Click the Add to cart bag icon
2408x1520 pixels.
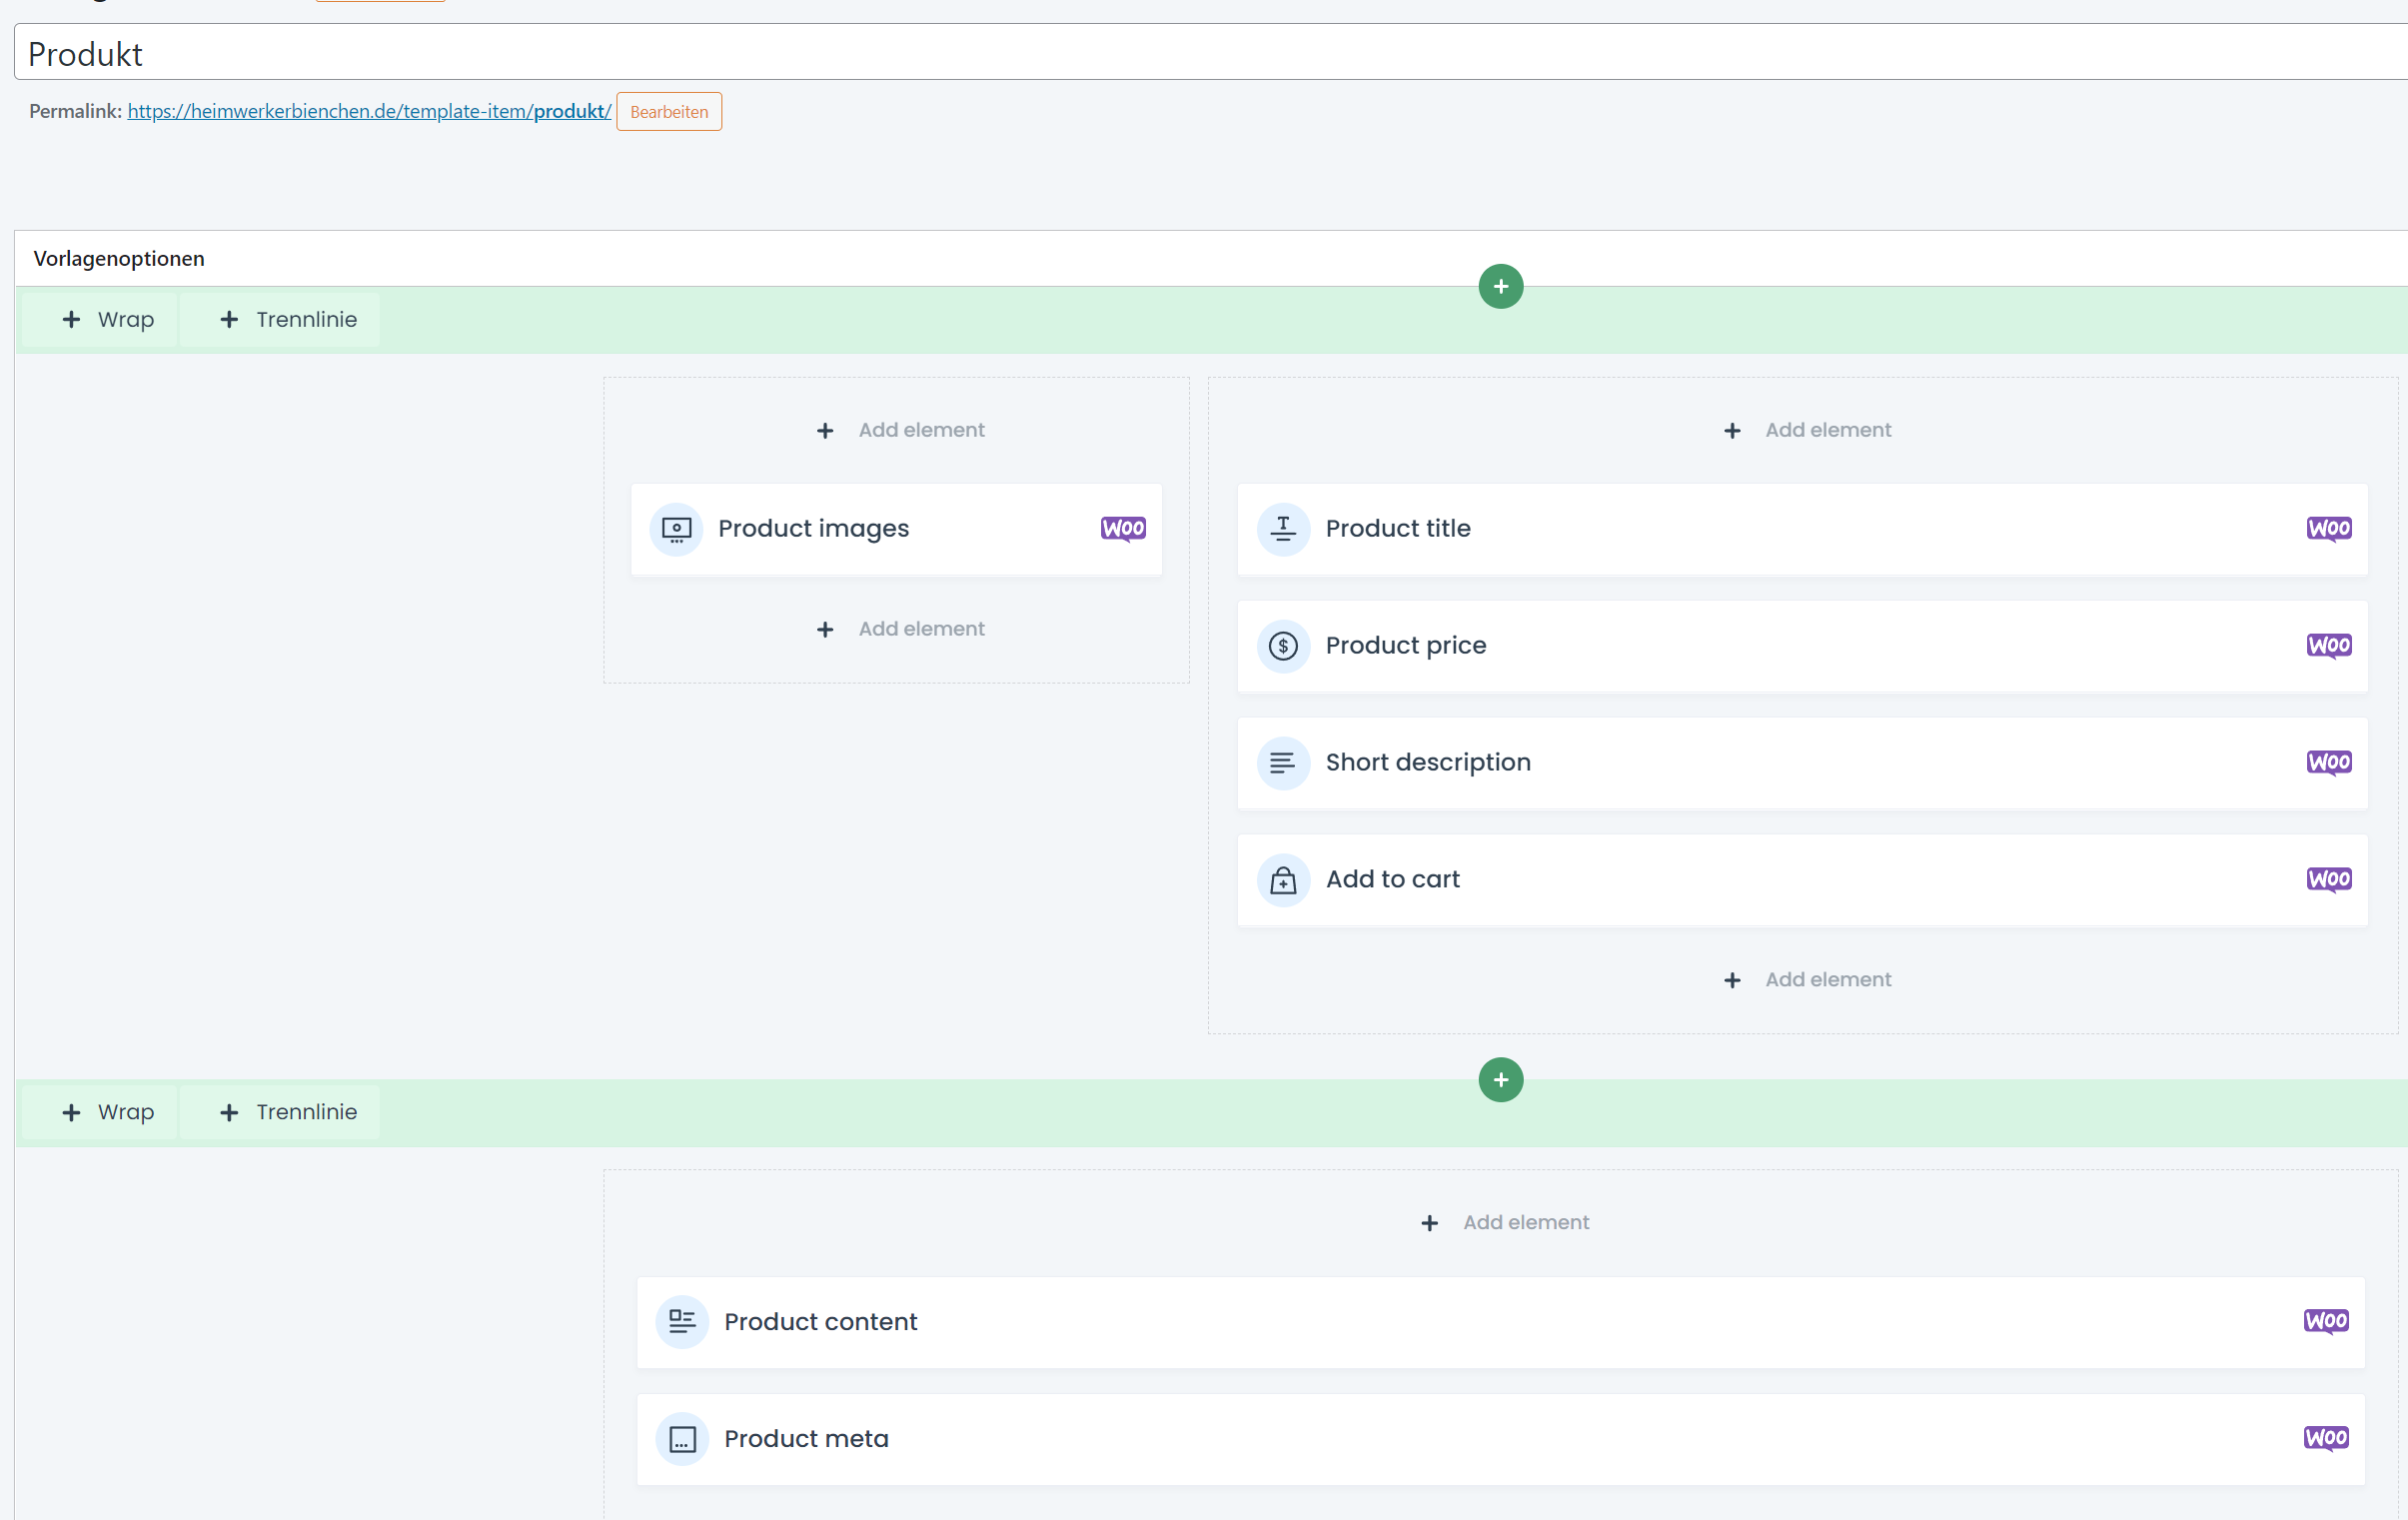point(1283,880)
